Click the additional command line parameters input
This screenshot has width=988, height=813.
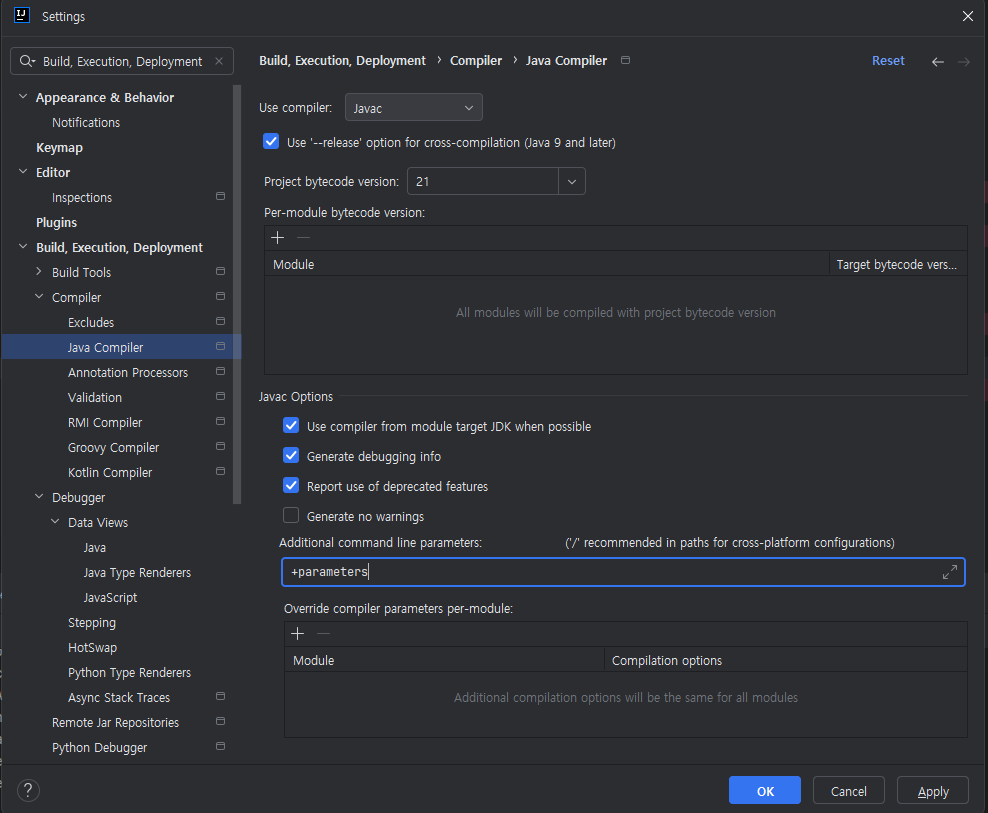point(610,572)
